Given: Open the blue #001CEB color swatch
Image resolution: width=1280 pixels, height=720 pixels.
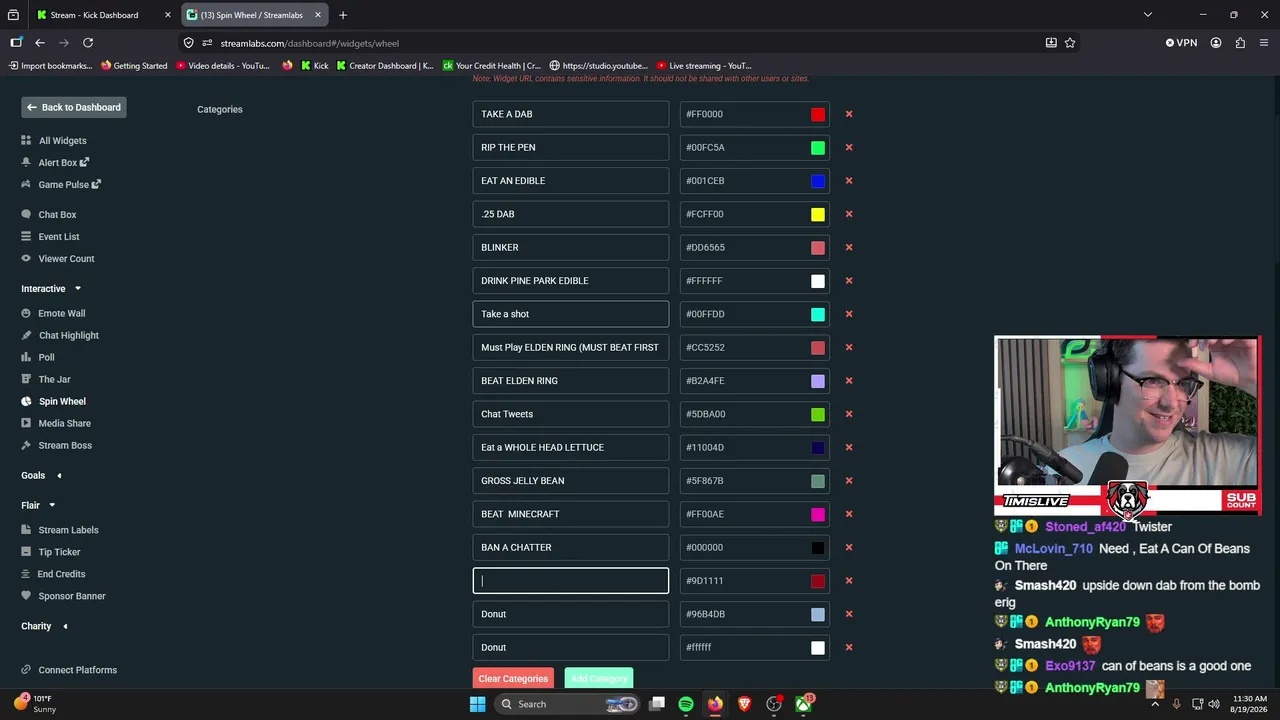Looking at the screenshot, I should pos(818,181).
